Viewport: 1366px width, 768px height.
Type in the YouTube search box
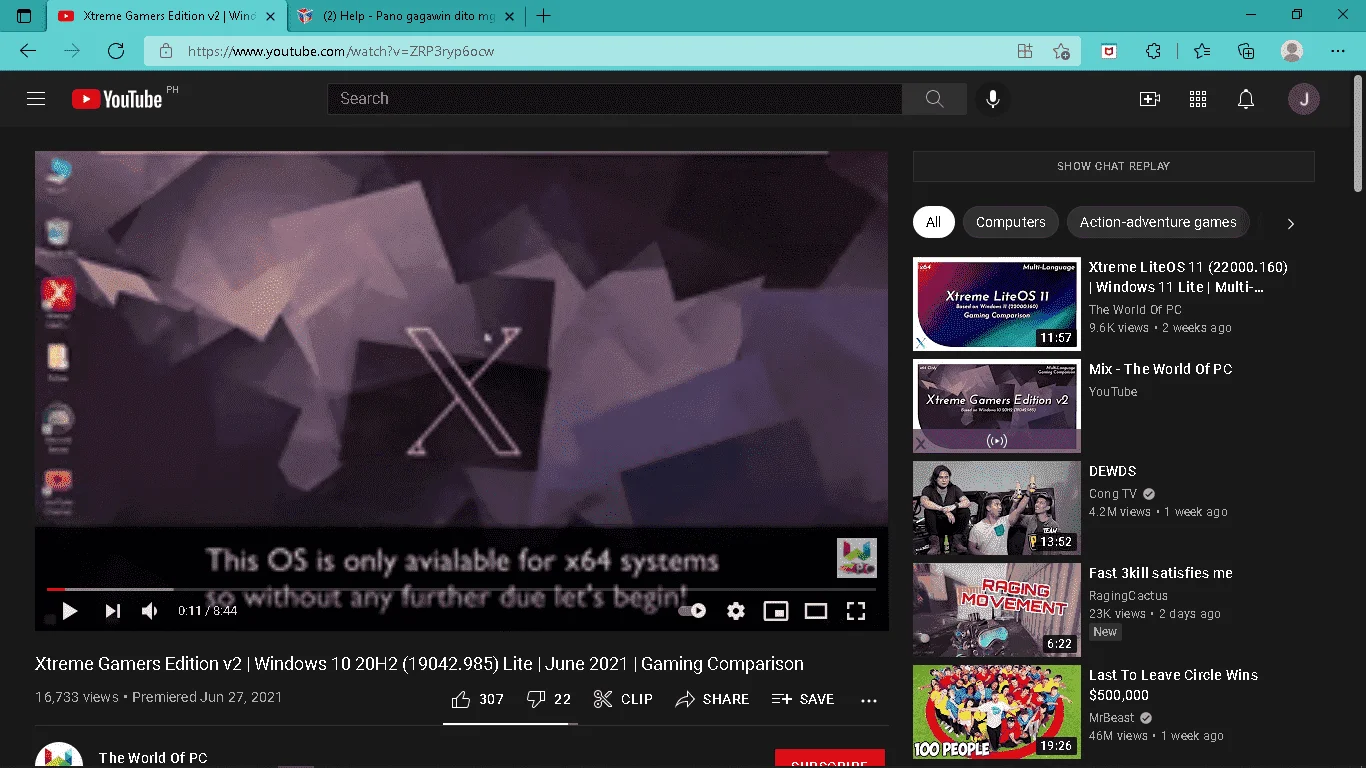click(615, 99)
